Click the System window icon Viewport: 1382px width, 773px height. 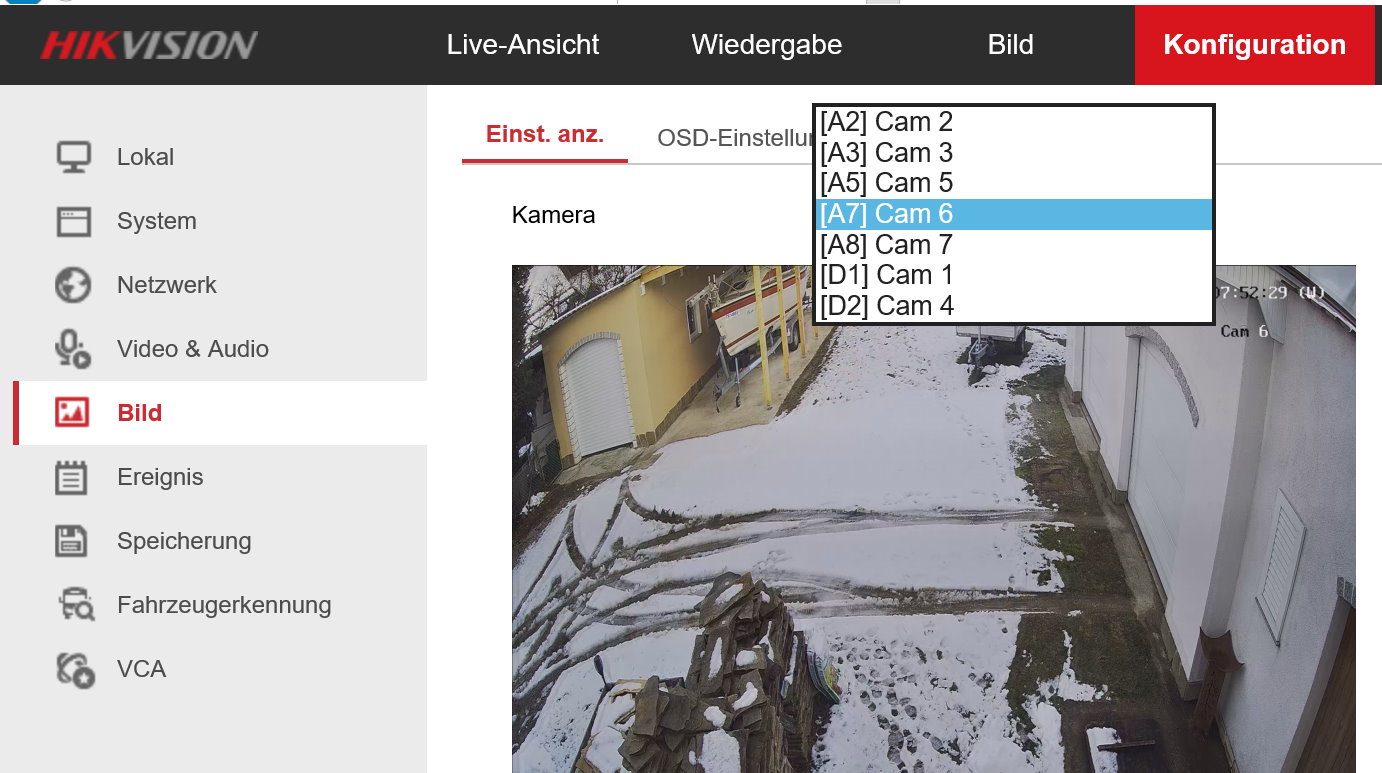[73, 221]
